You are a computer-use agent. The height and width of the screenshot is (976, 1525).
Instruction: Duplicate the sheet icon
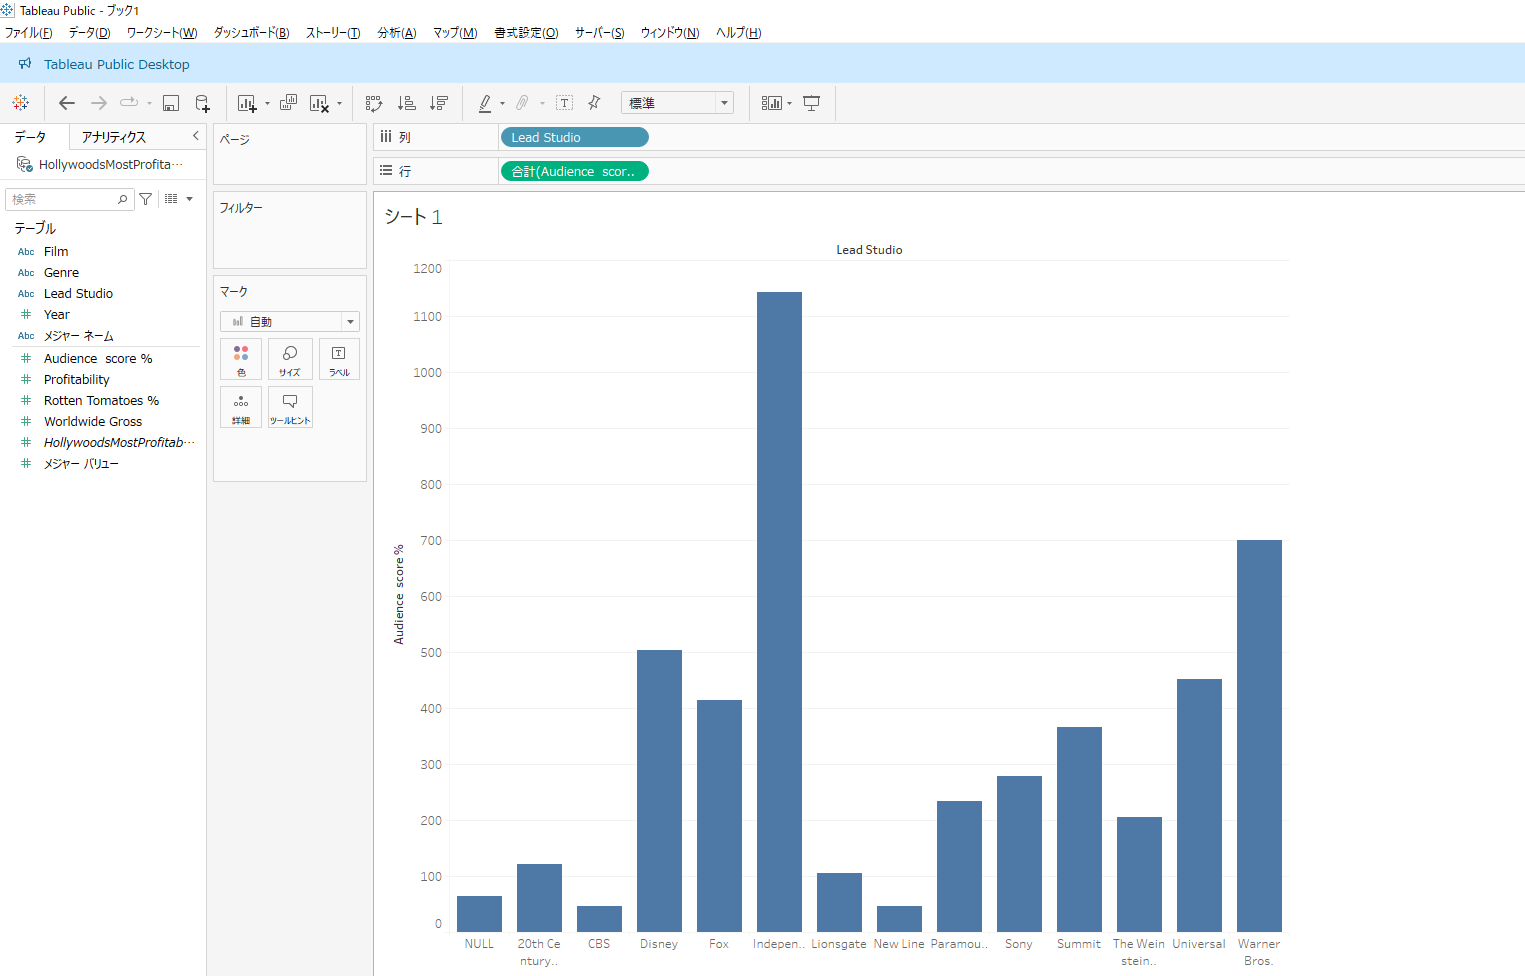(x=289, y=102)
